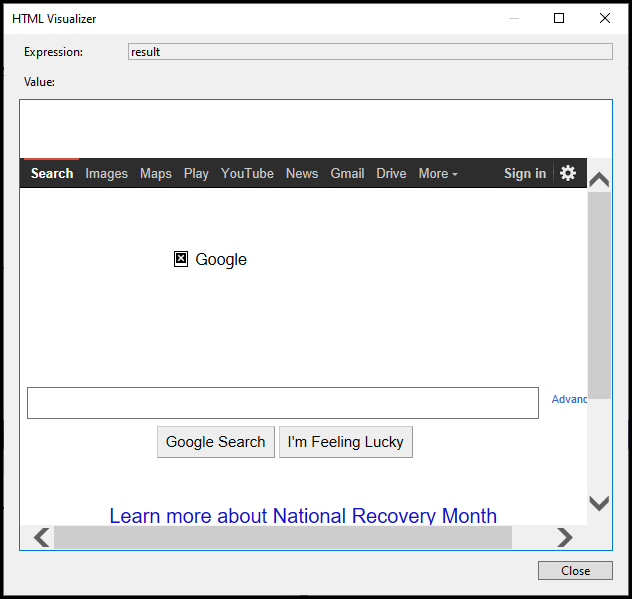Click the broken Google logo image icon
Viewport: 632px width, 599px height.
point(181,259)
